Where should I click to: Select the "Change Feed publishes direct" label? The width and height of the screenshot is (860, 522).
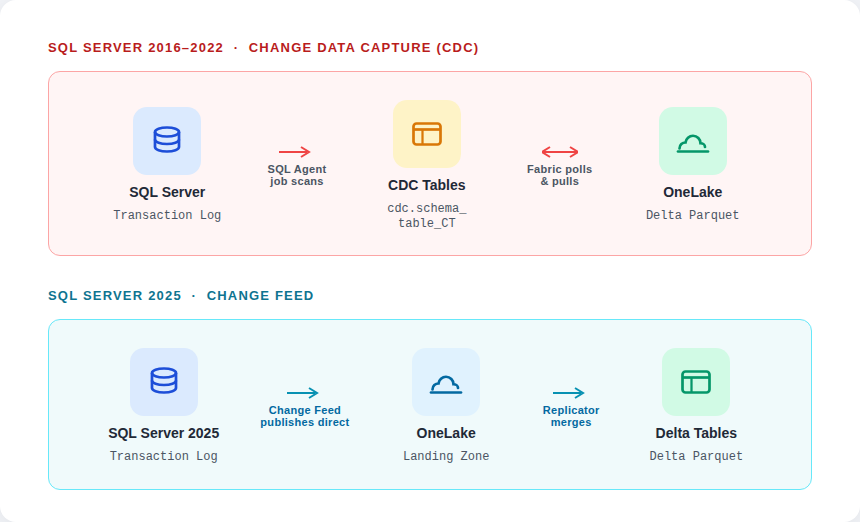[x=305, y=416]
